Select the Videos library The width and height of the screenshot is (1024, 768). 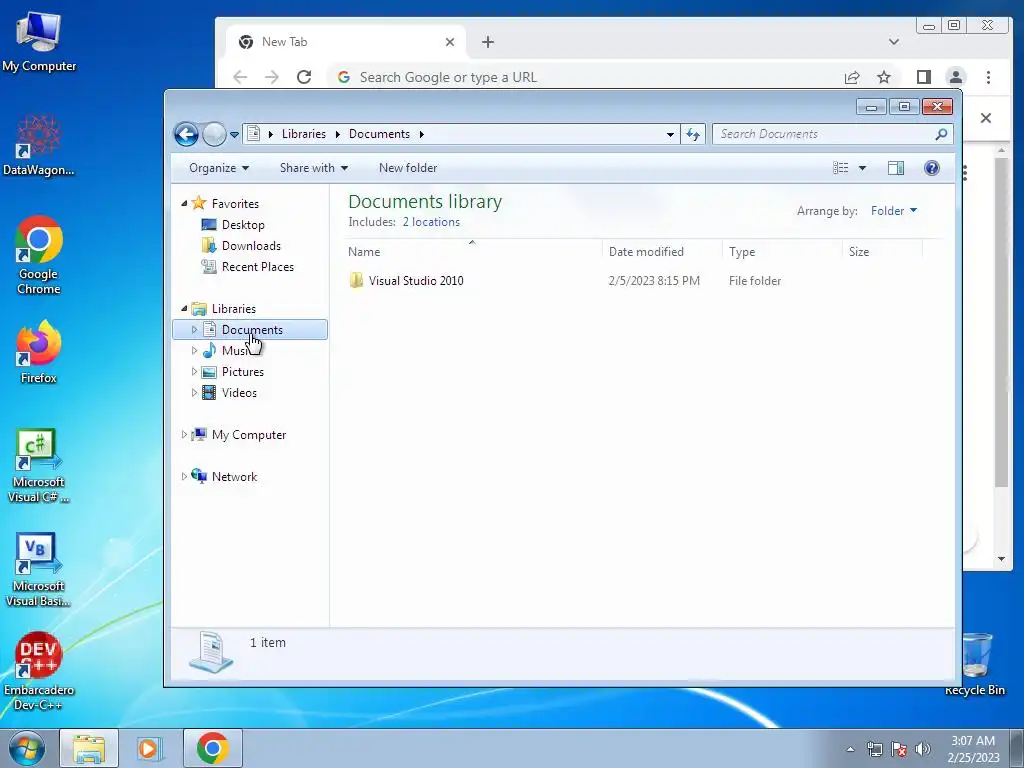pos(239,392)
